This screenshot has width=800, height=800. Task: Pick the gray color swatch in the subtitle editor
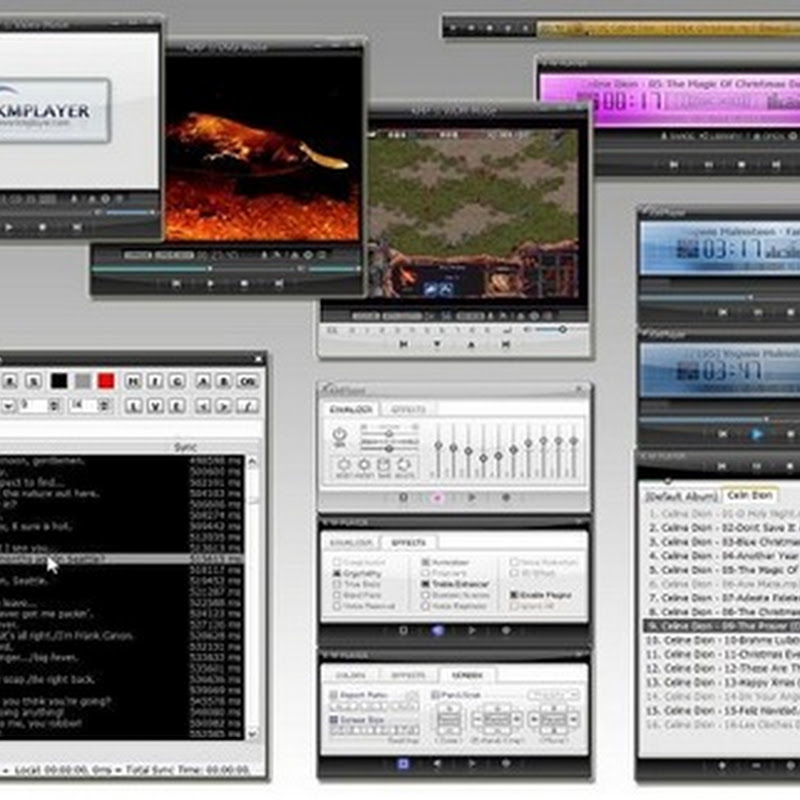point(83,381)
